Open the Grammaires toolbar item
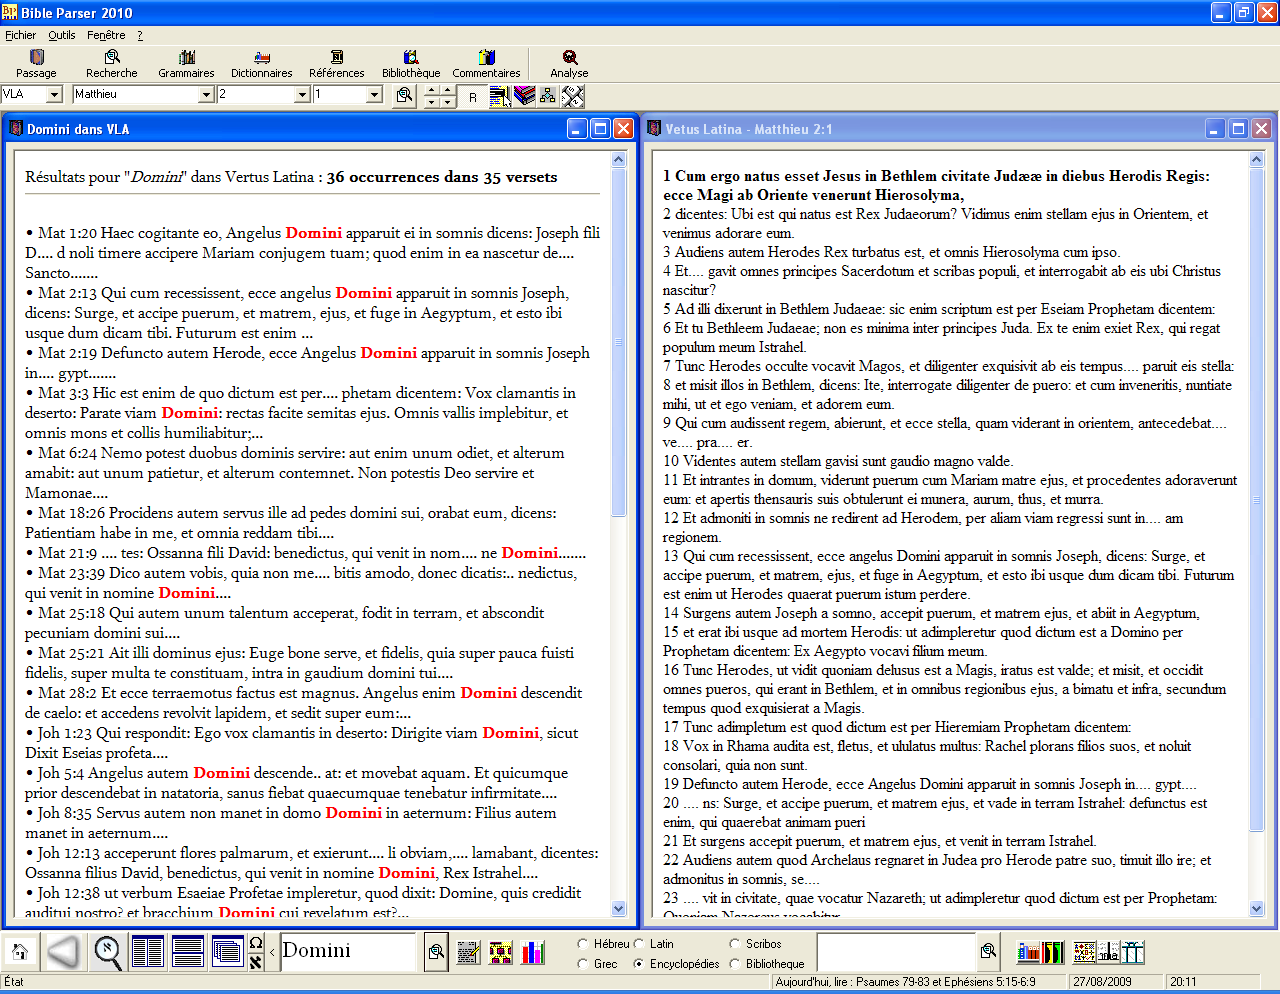1280x994 pixels. point(186,64)
